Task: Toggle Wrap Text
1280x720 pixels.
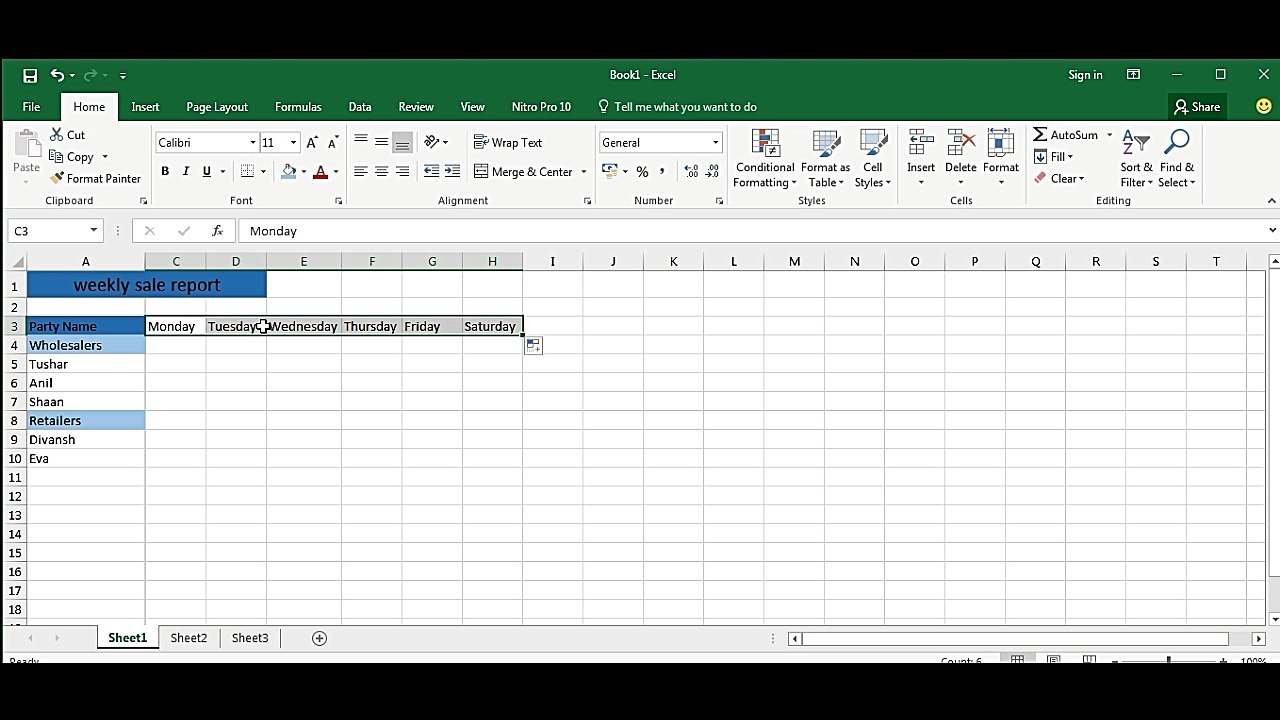Action: pos(508,143)
